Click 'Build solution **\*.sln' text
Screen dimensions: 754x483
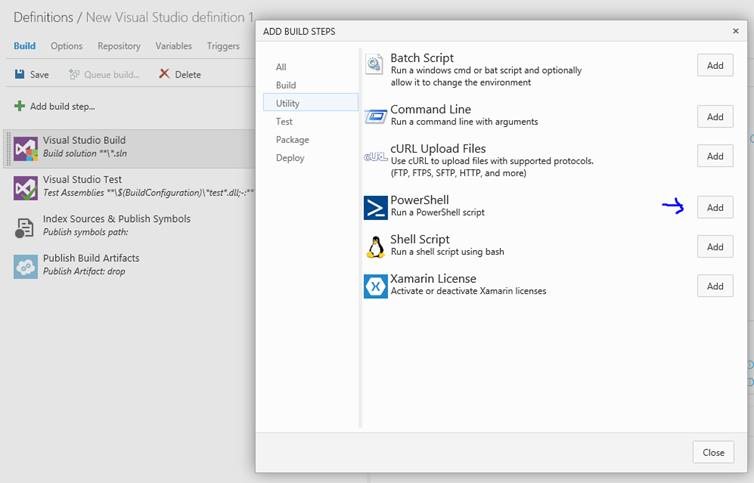[x=85, y=153]
